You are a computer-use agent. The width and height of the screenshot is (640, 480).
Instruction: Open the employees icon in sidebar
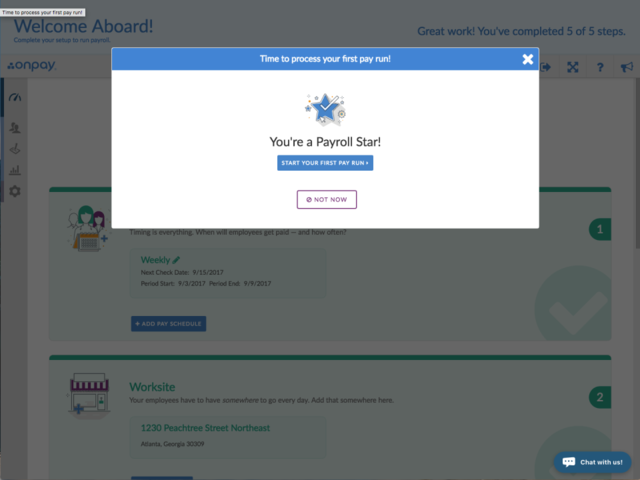[15, 128]
